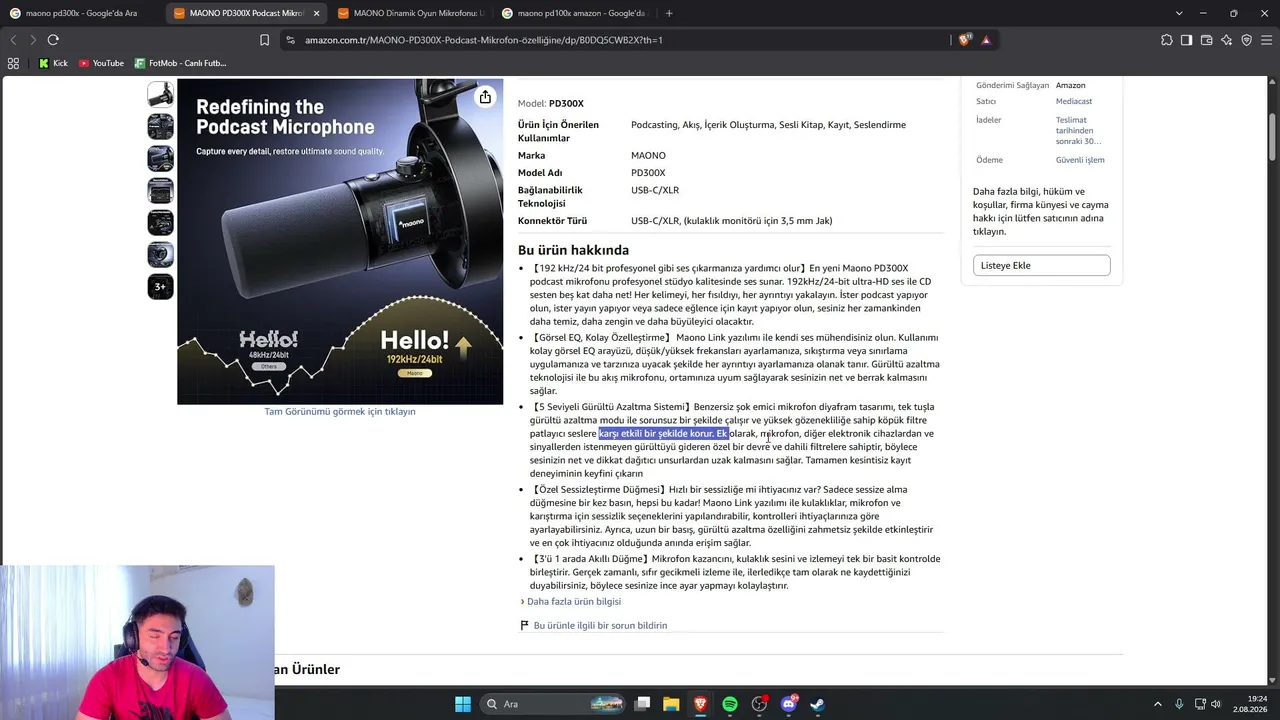Open the FotMob bookmark

[x=181, y=63]
